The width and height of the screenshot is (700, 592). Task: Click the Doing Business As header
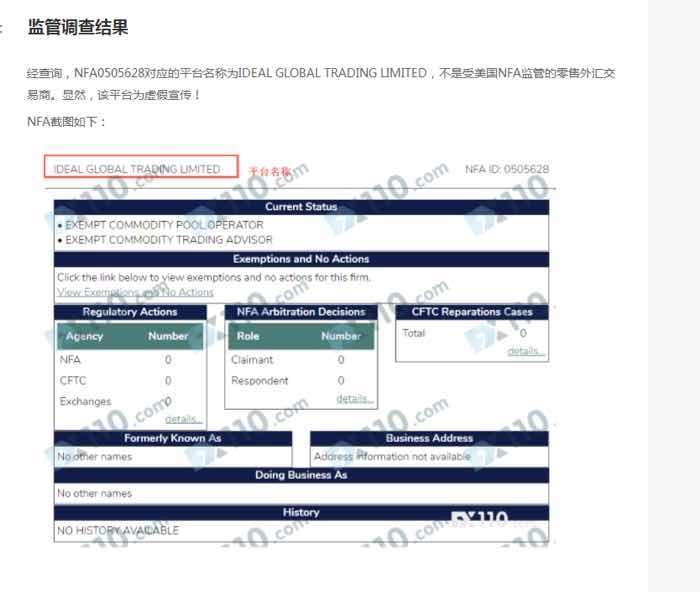301,475
